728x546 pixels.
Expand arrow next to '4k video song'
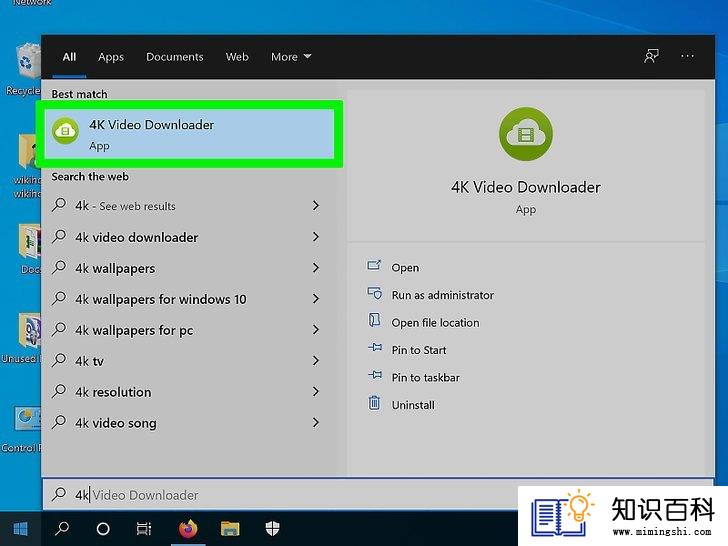coord(316,422)
